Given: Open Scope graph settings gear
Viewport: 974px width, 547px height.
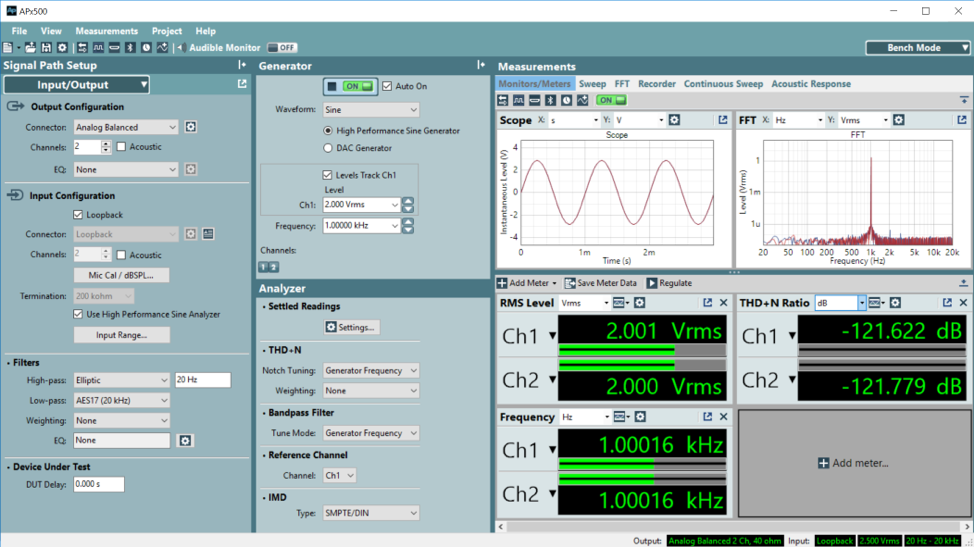Looking at the screenshot, I should pyautogui.click(x=674, y=120).
